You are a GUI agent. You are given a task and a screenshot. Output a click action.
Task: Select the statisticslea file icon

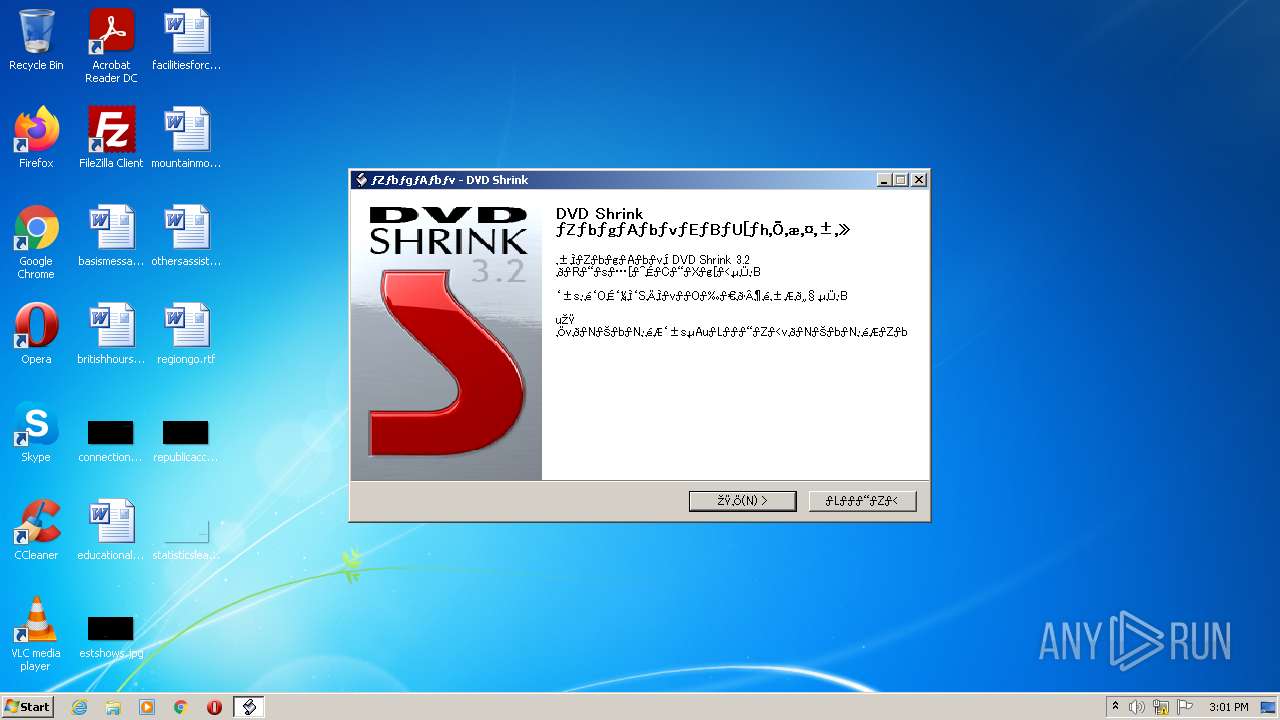(x=186, y=538)
